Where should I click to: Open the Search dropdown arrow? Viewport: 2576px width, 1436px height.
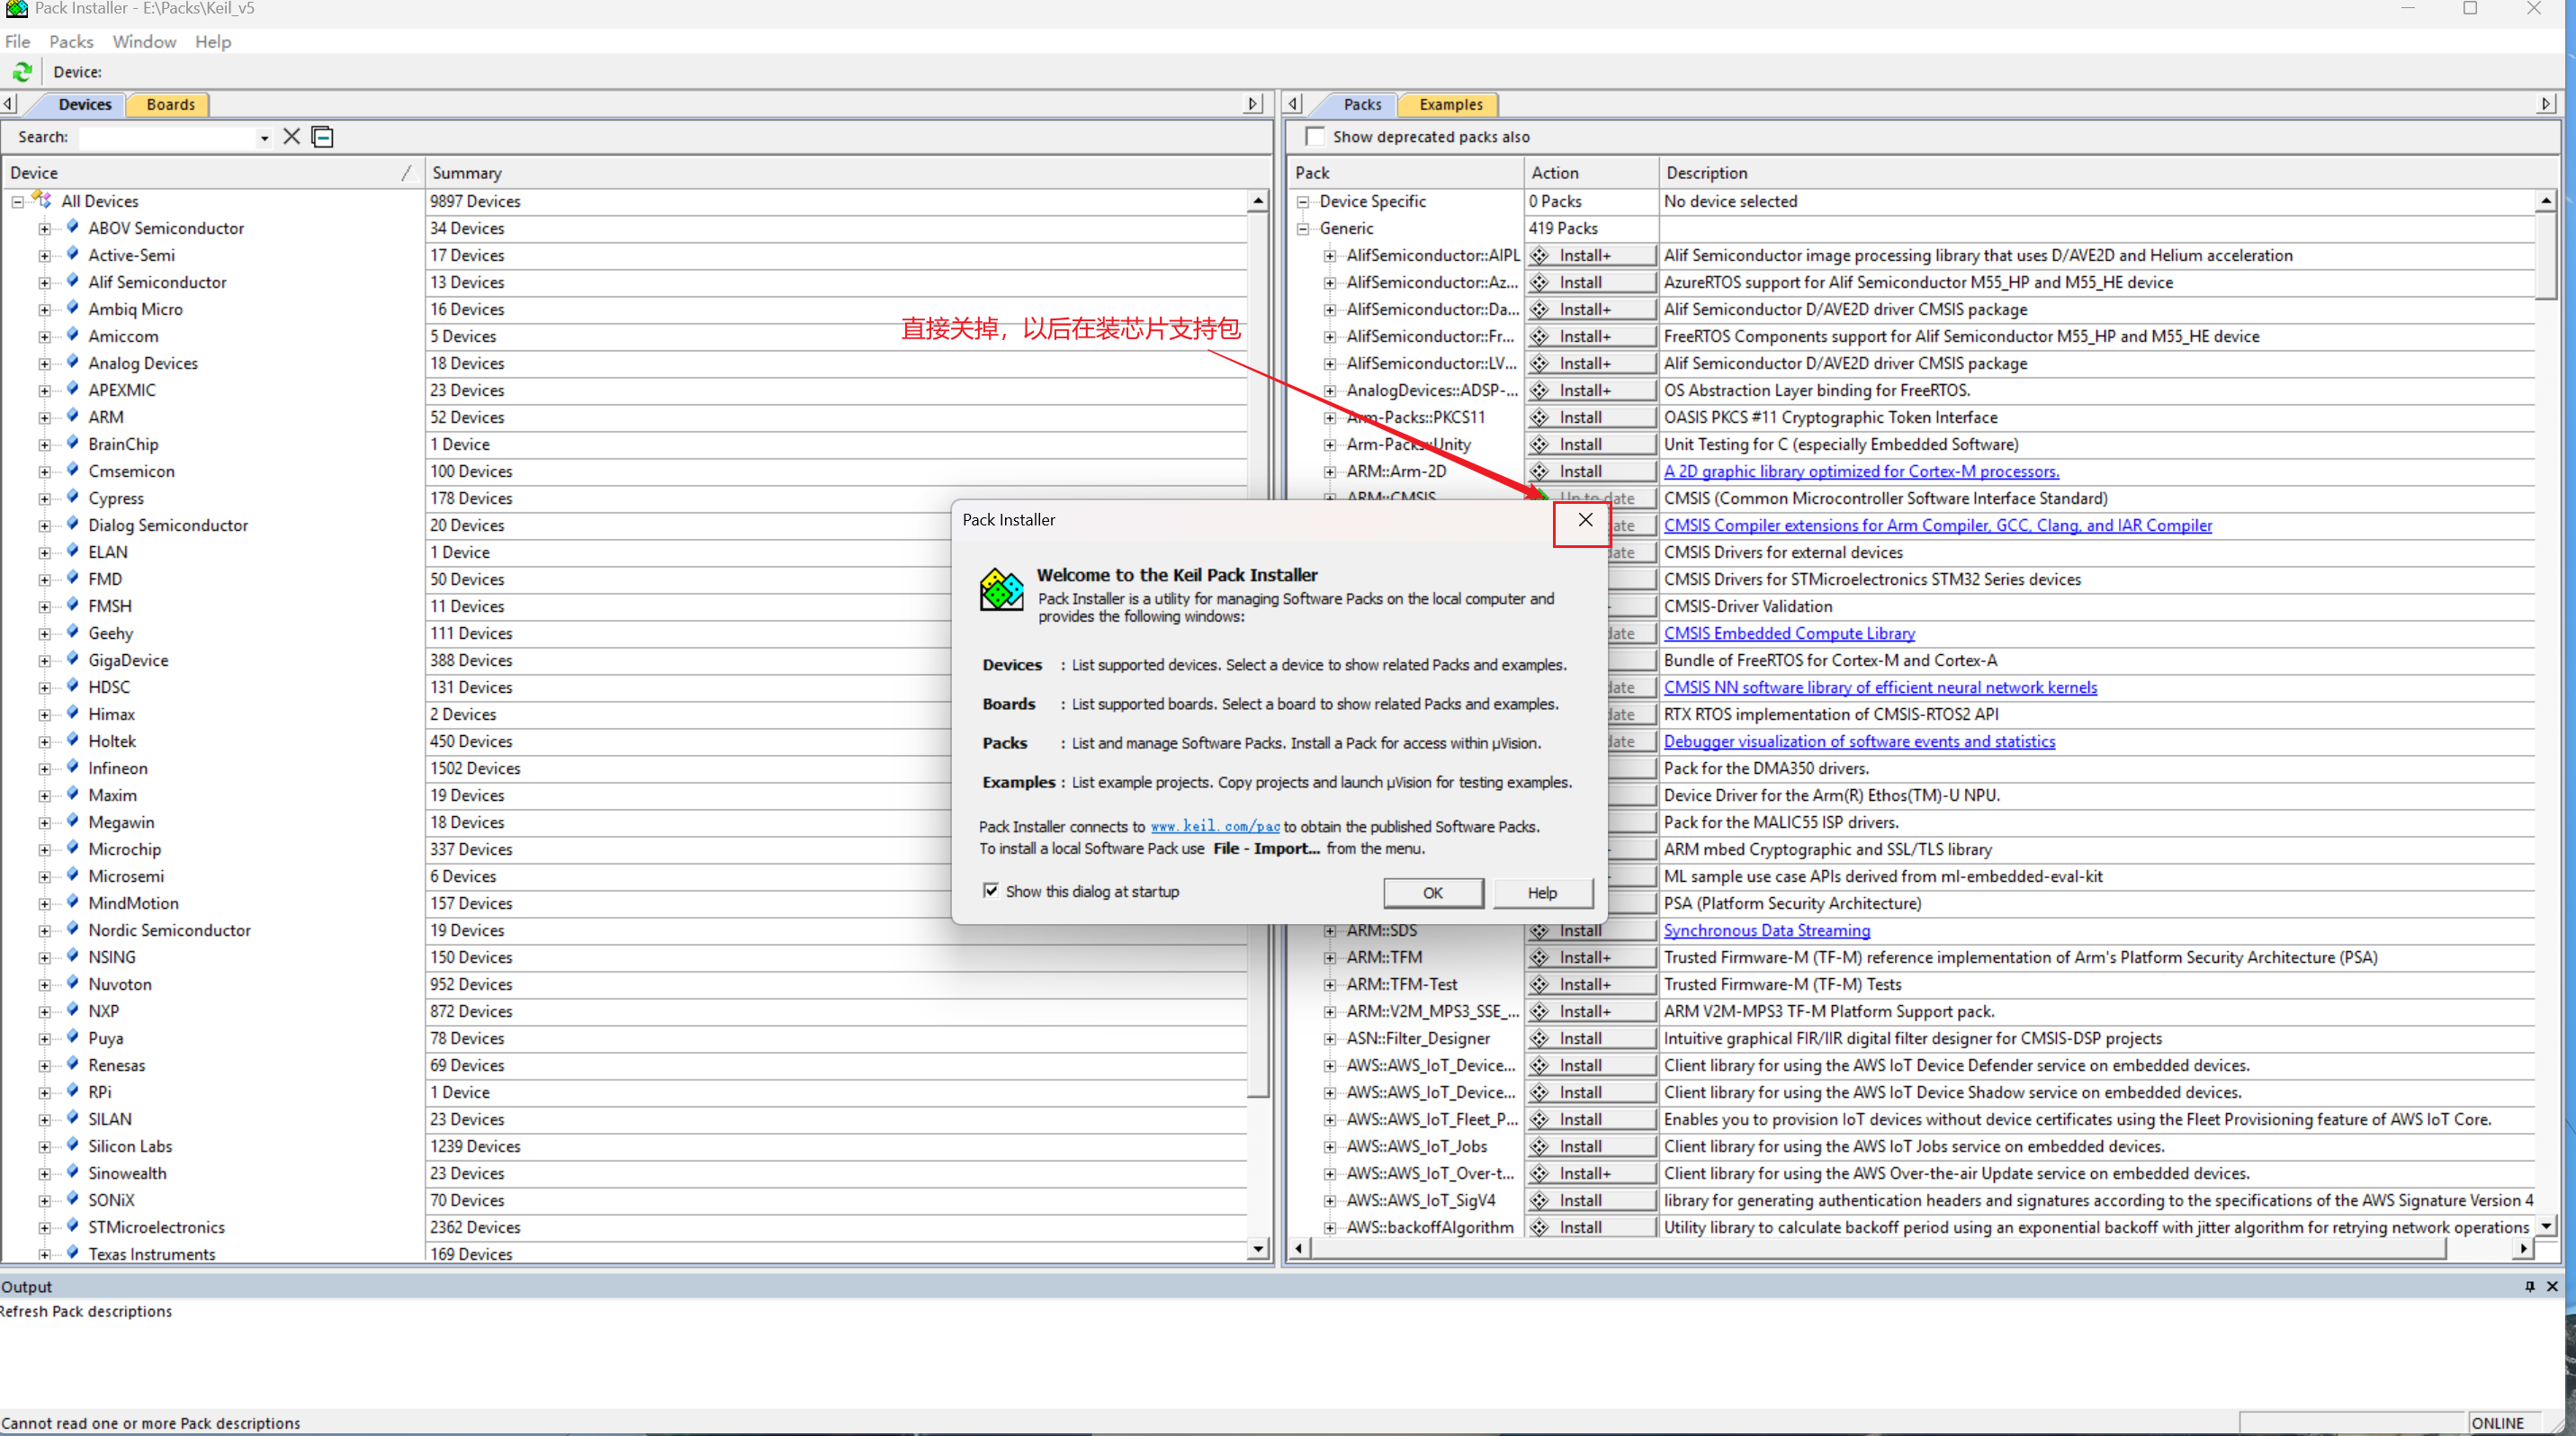tap(264, 138)
